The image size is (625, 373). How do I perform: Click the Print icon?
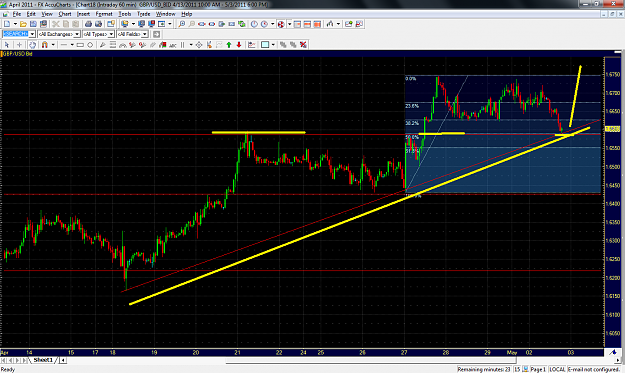(x=88, y=24)
